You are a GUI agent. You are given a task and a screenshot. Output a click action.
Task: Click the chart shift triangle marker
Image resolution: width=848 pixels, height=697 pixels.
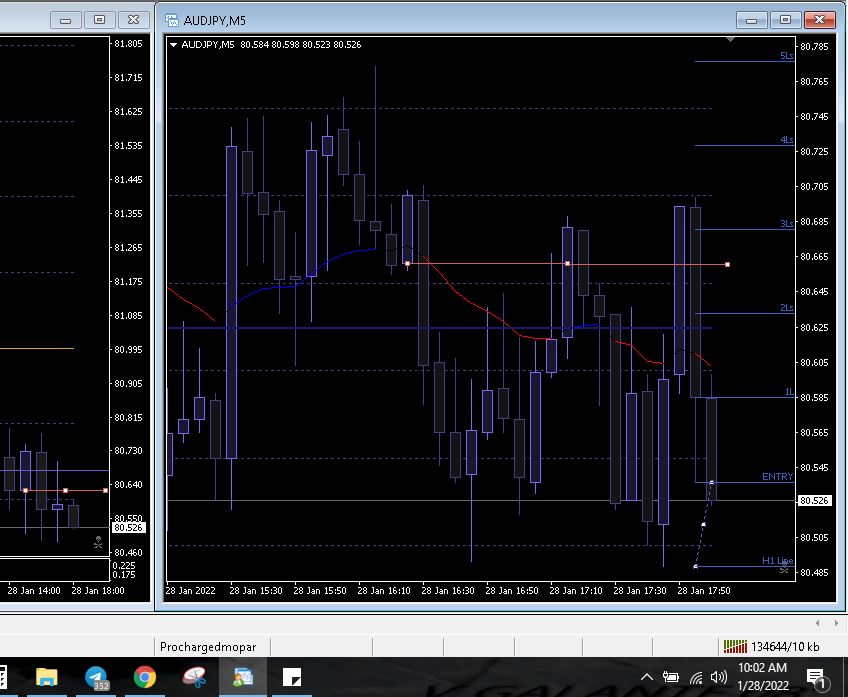pyautogui.click(x=730, y=40)
